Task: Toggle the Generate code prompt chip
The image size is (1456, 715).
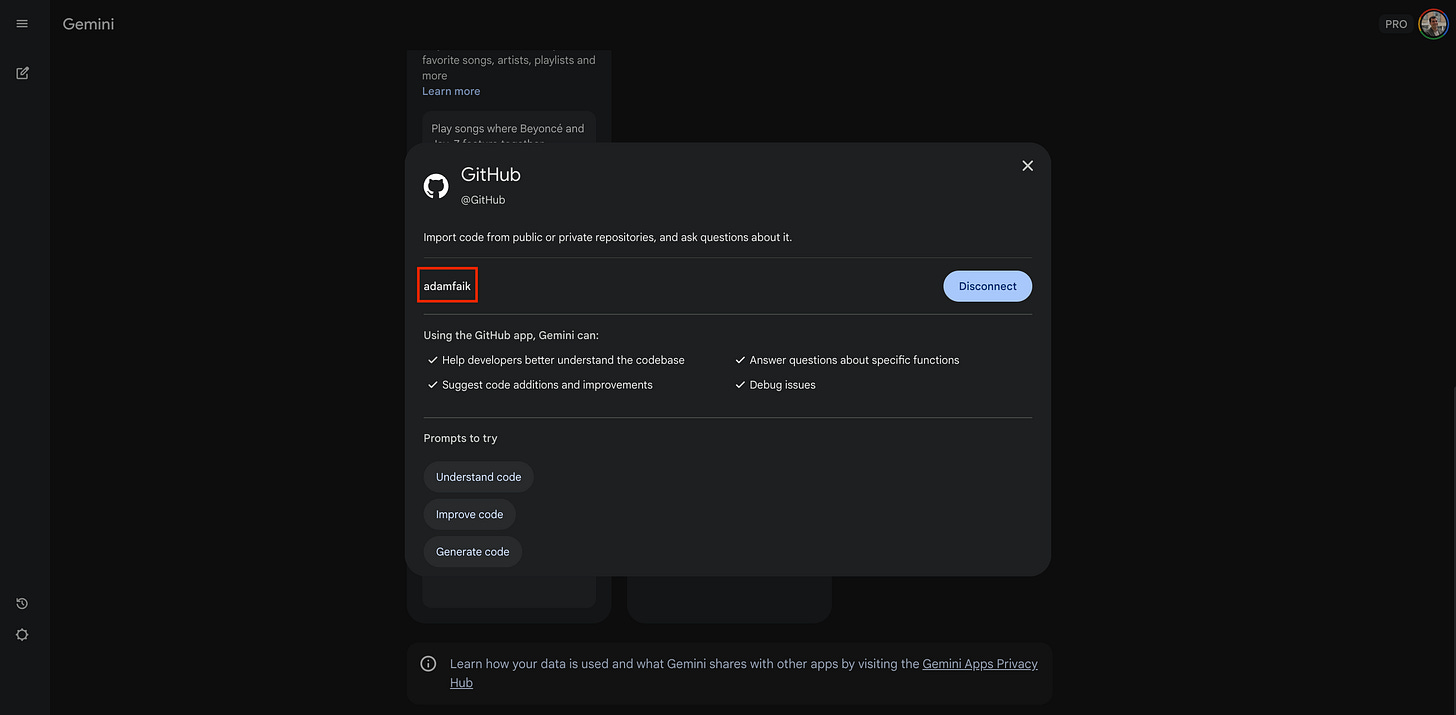Action: [x=472, y=551]
